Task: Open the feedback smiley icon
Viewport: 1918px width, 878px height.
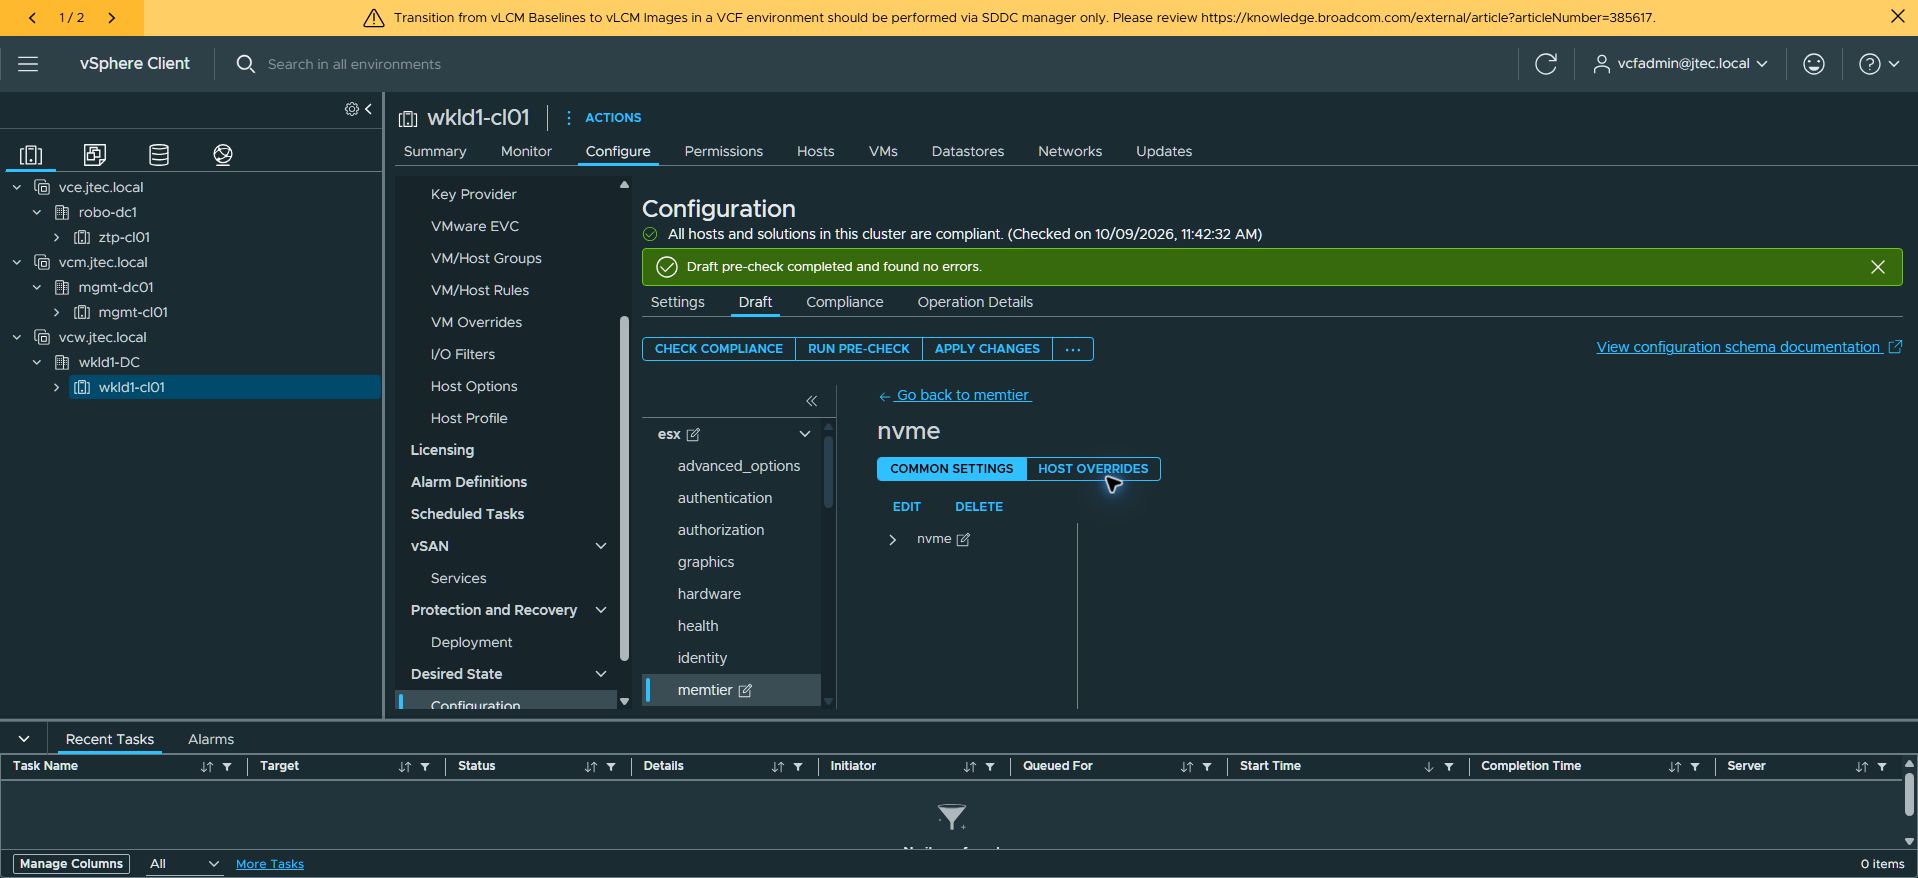Action: 1814,64
